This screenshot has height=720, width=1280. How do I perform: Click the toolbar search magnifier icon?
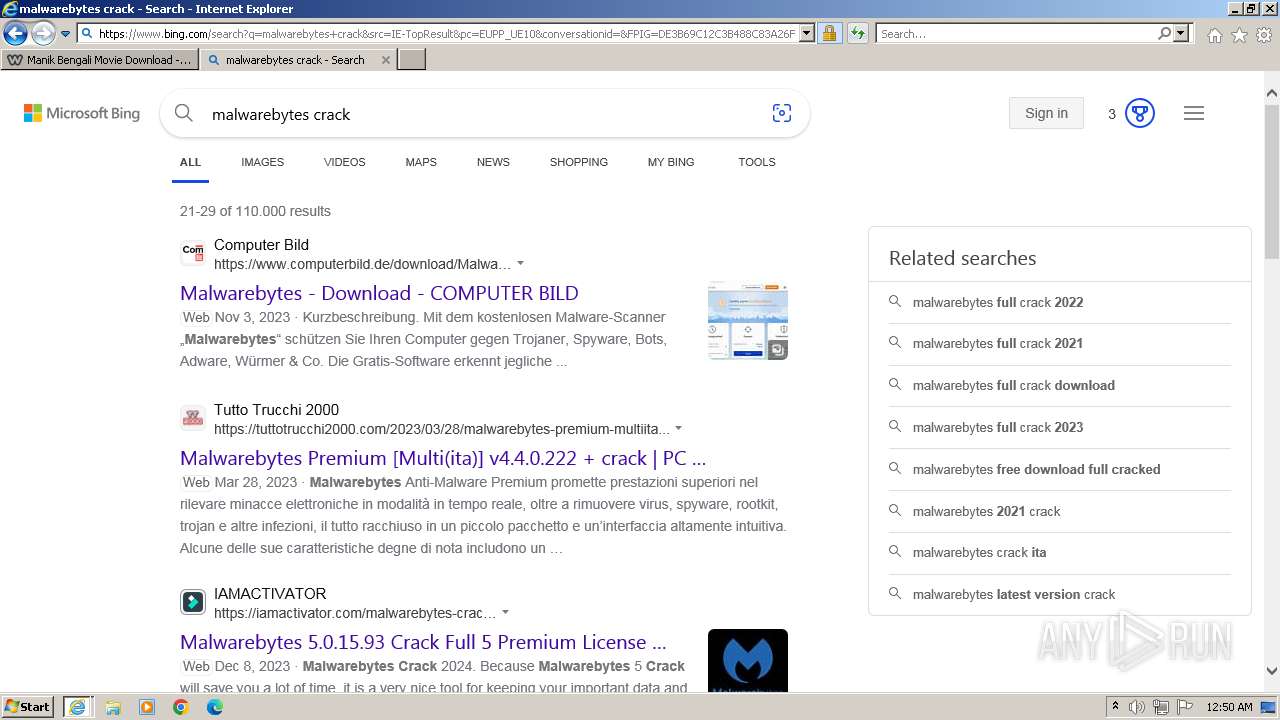(1164, 34)
